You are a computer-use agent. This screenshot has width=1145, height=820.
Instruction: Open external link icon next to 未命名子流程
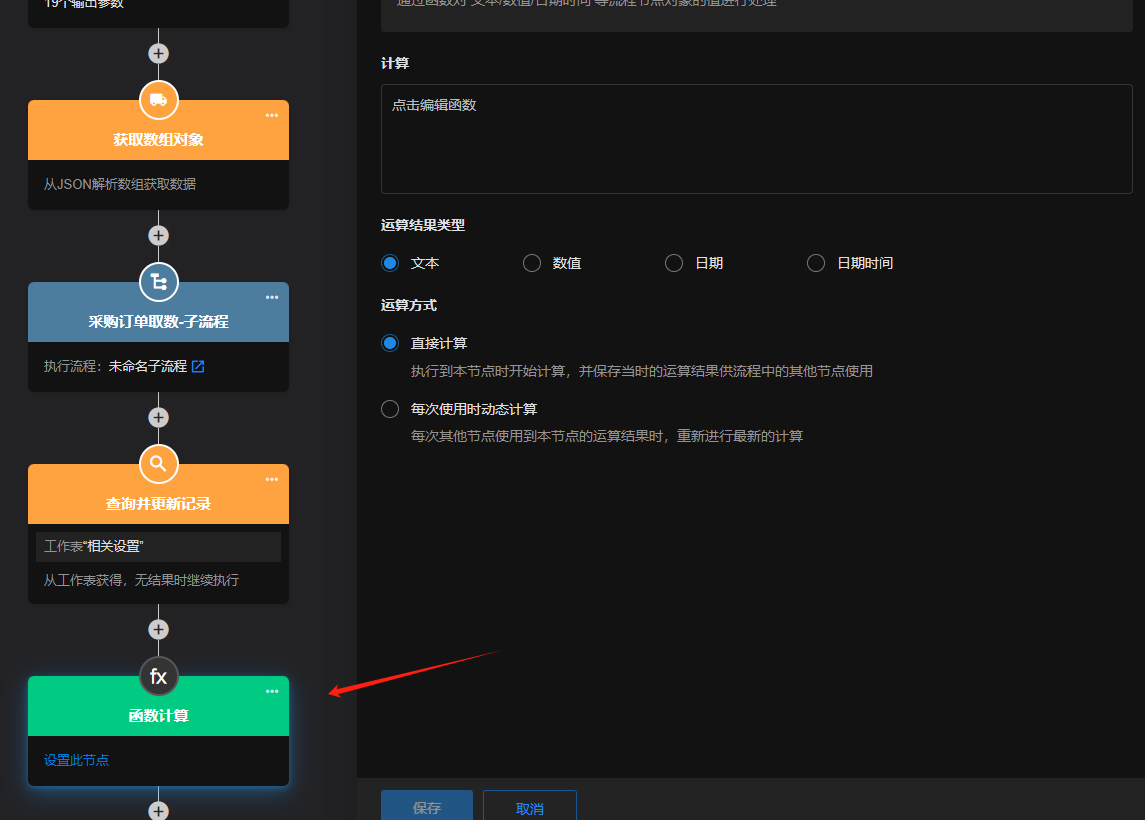click(x=198, y=366)
